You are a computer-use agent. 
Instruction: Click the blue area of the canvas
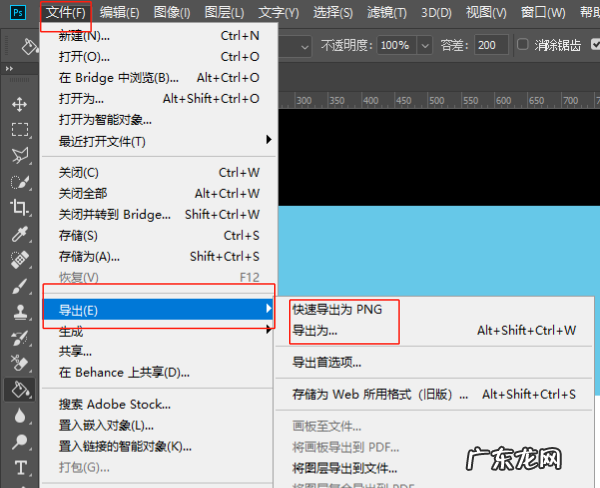pyautogui.click(x=439, y=251)
